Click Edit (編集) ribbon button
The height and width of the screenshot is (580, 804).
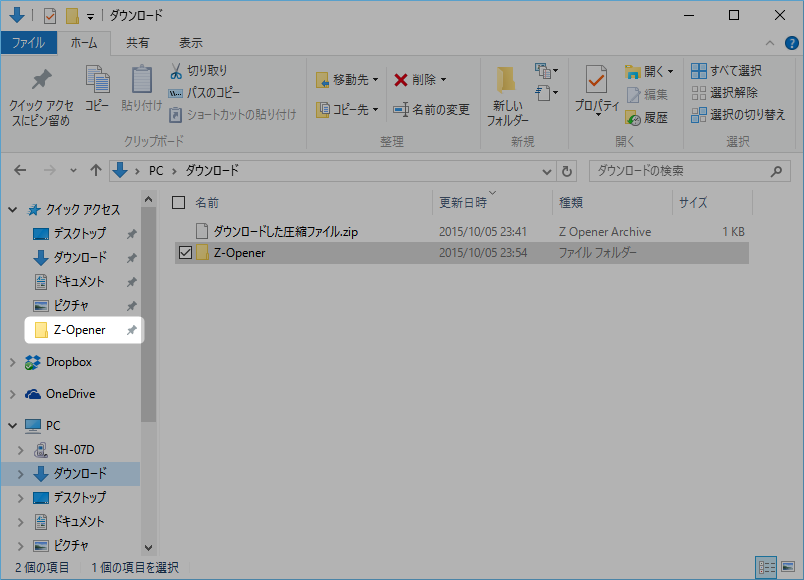click(647, 94)
